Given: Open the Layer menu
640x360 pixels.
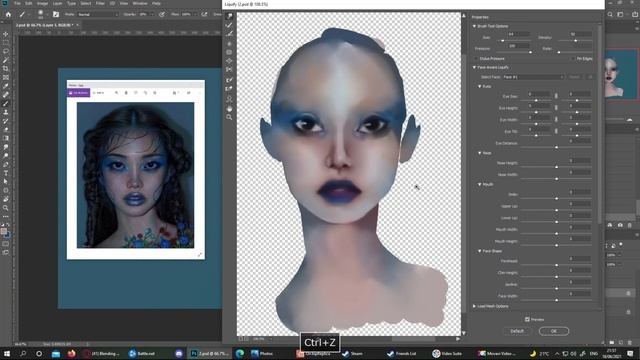Looking at the screenshot, I should [x=58, y=3].
